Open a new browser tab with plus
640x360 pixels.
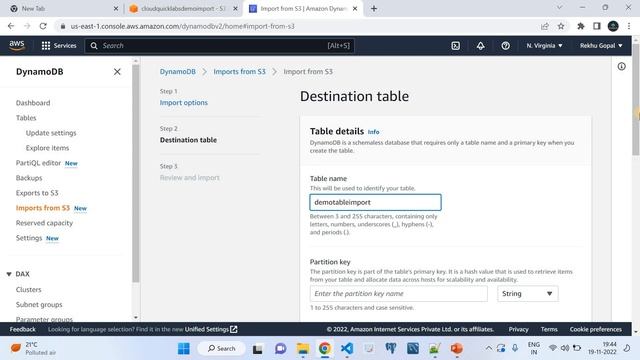point(374,9)
